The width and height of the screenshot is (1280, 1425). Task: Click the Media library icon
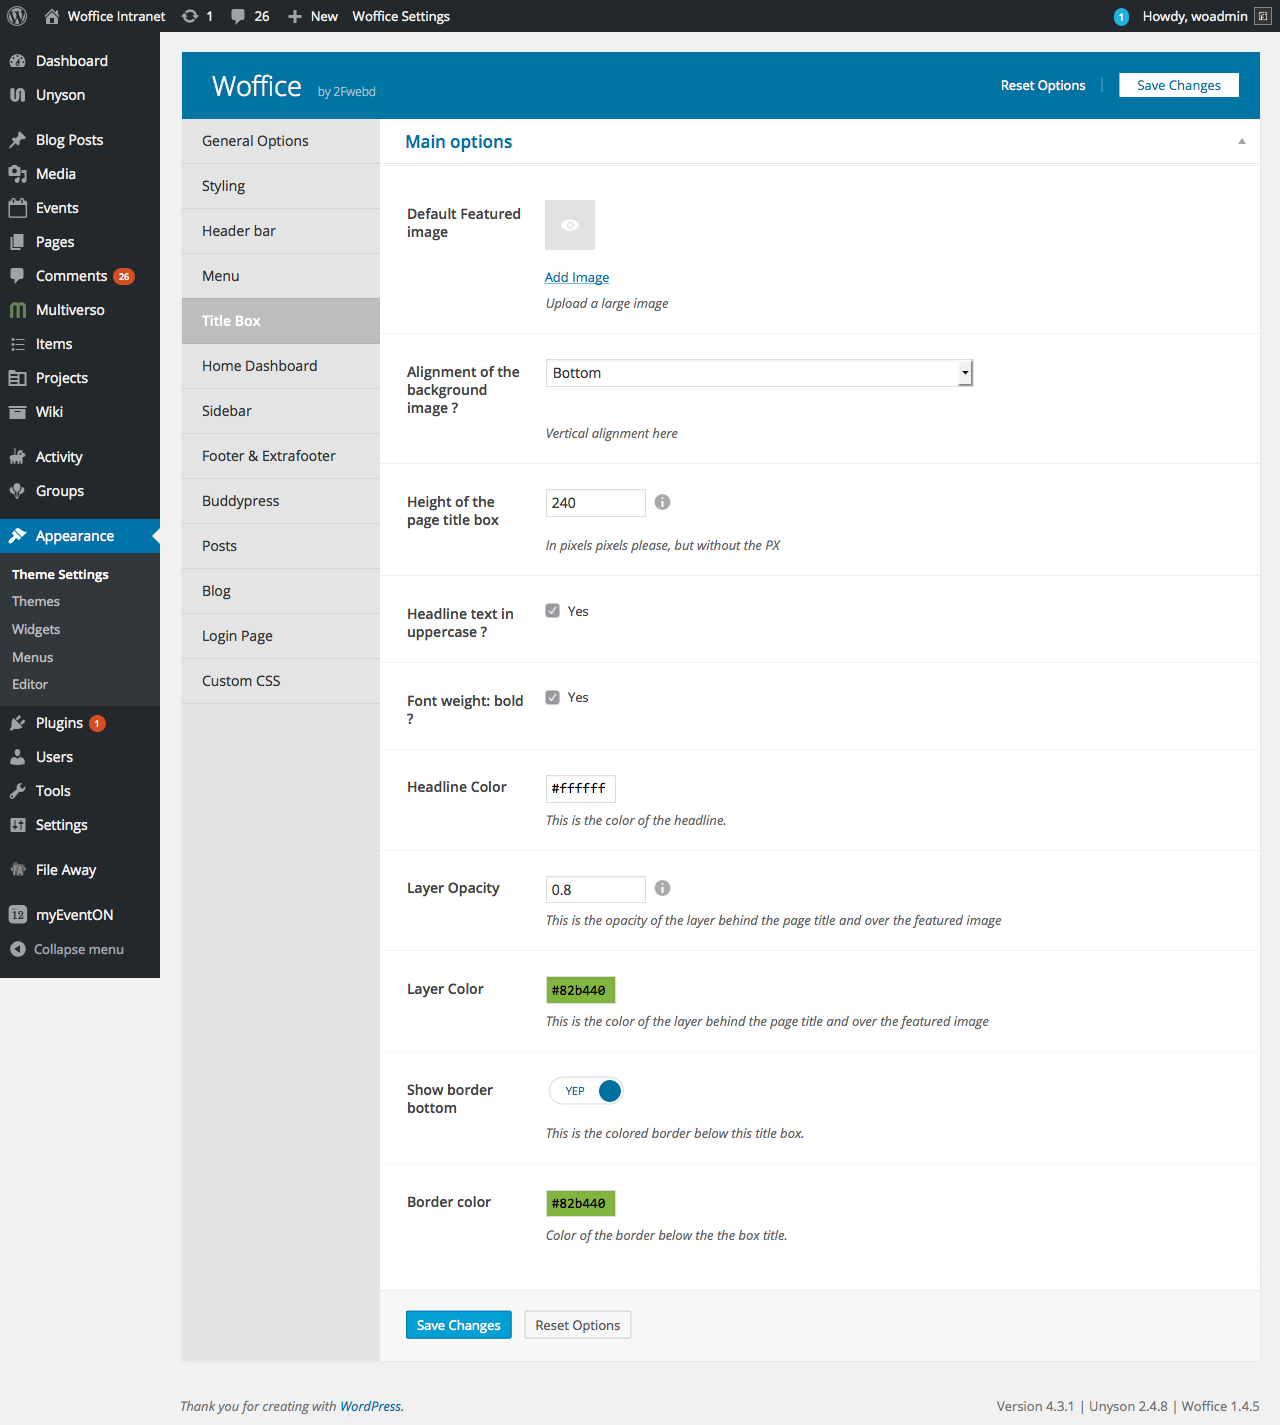[18, 174]
